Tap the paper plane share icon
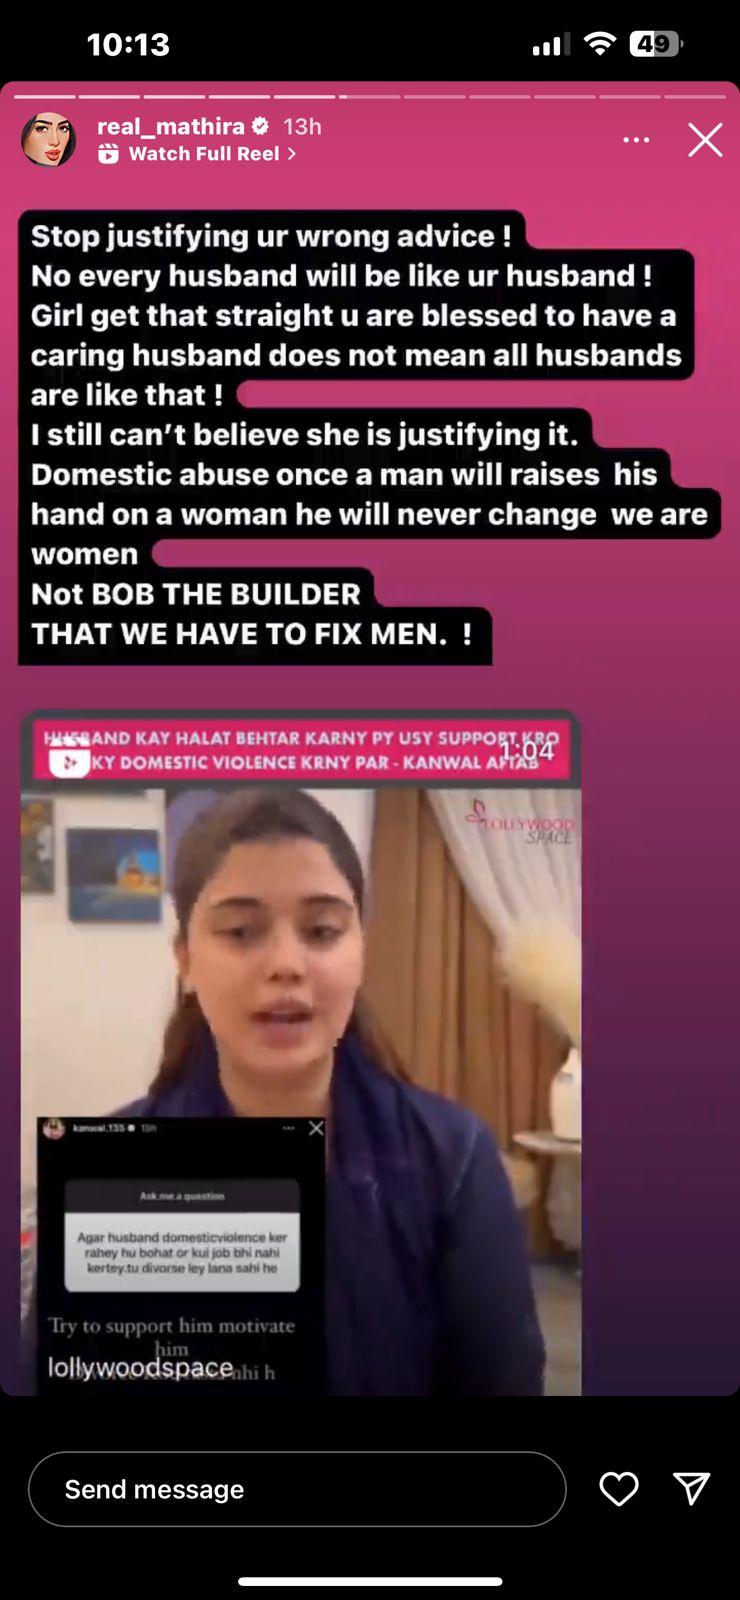The image size is (740, 1600). point(692,1489)
